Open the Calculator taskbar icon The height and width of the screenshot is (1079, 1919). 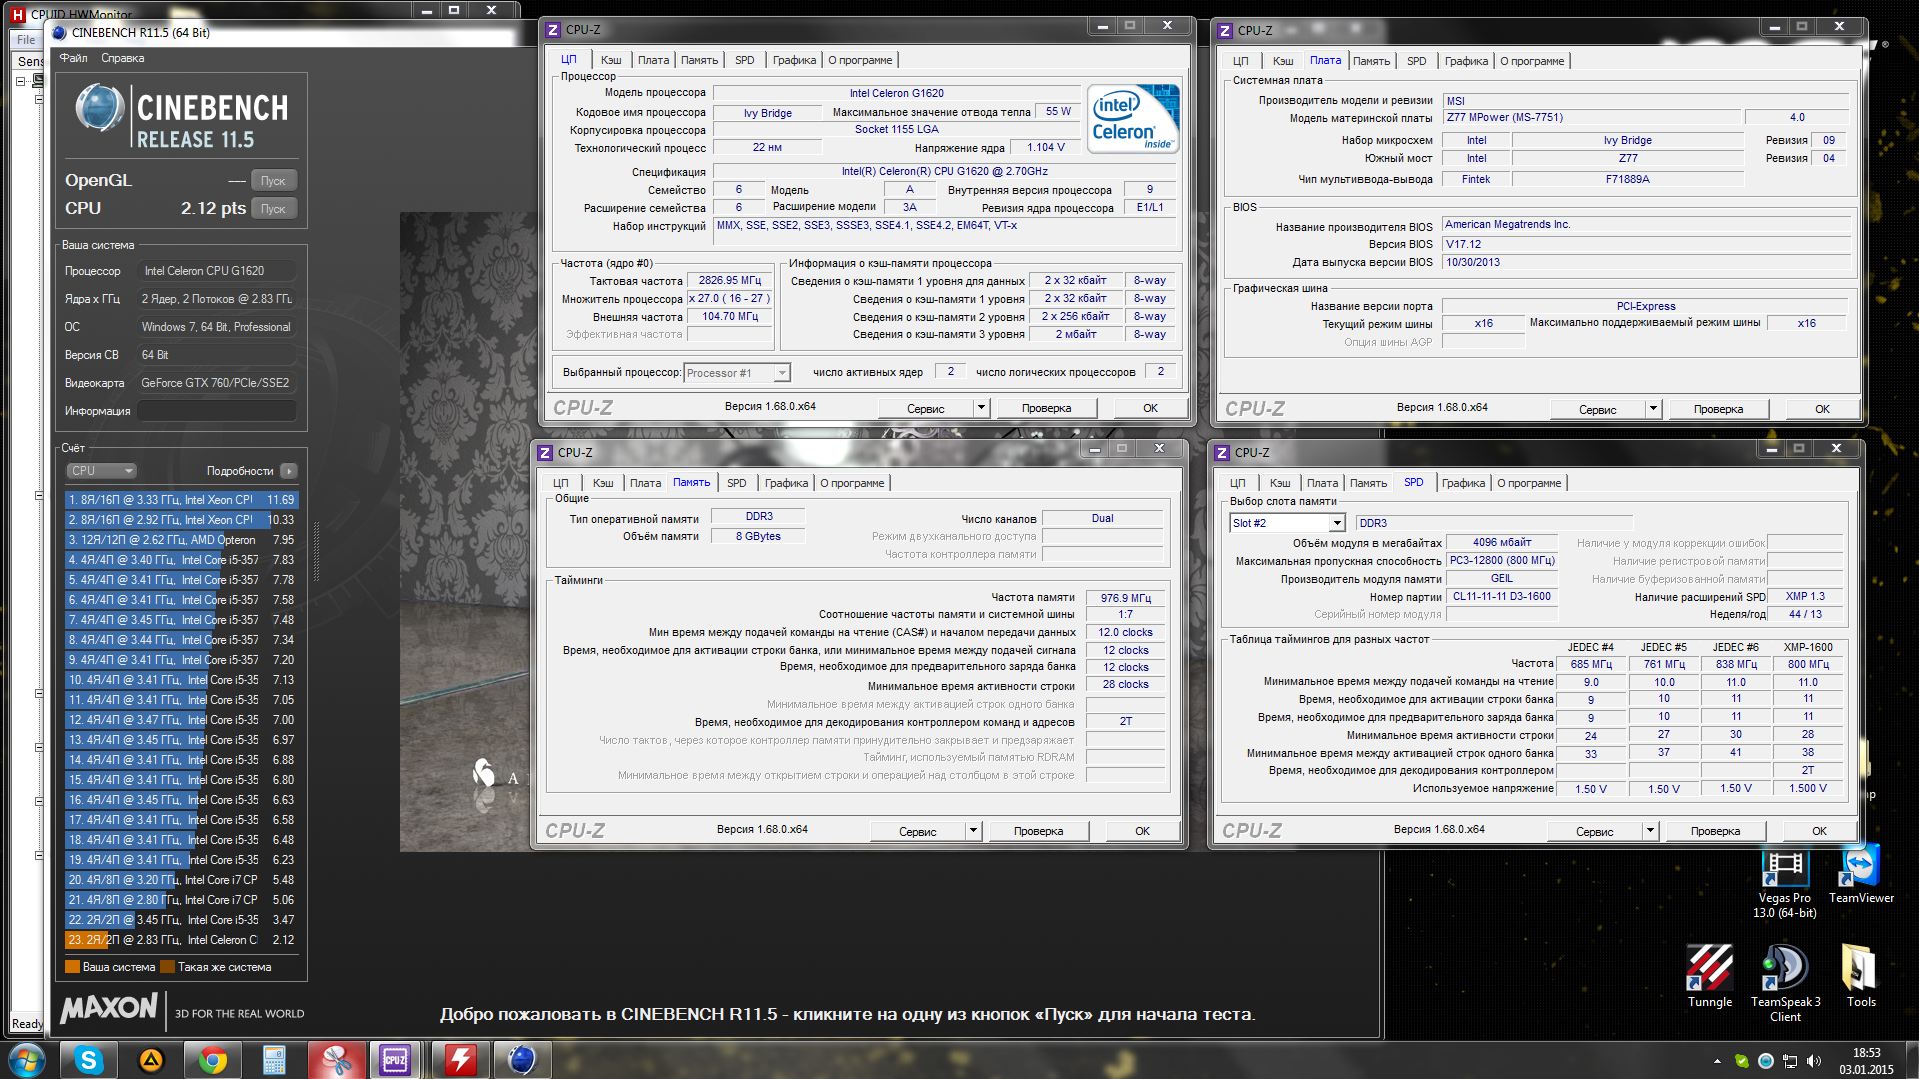274,1060
